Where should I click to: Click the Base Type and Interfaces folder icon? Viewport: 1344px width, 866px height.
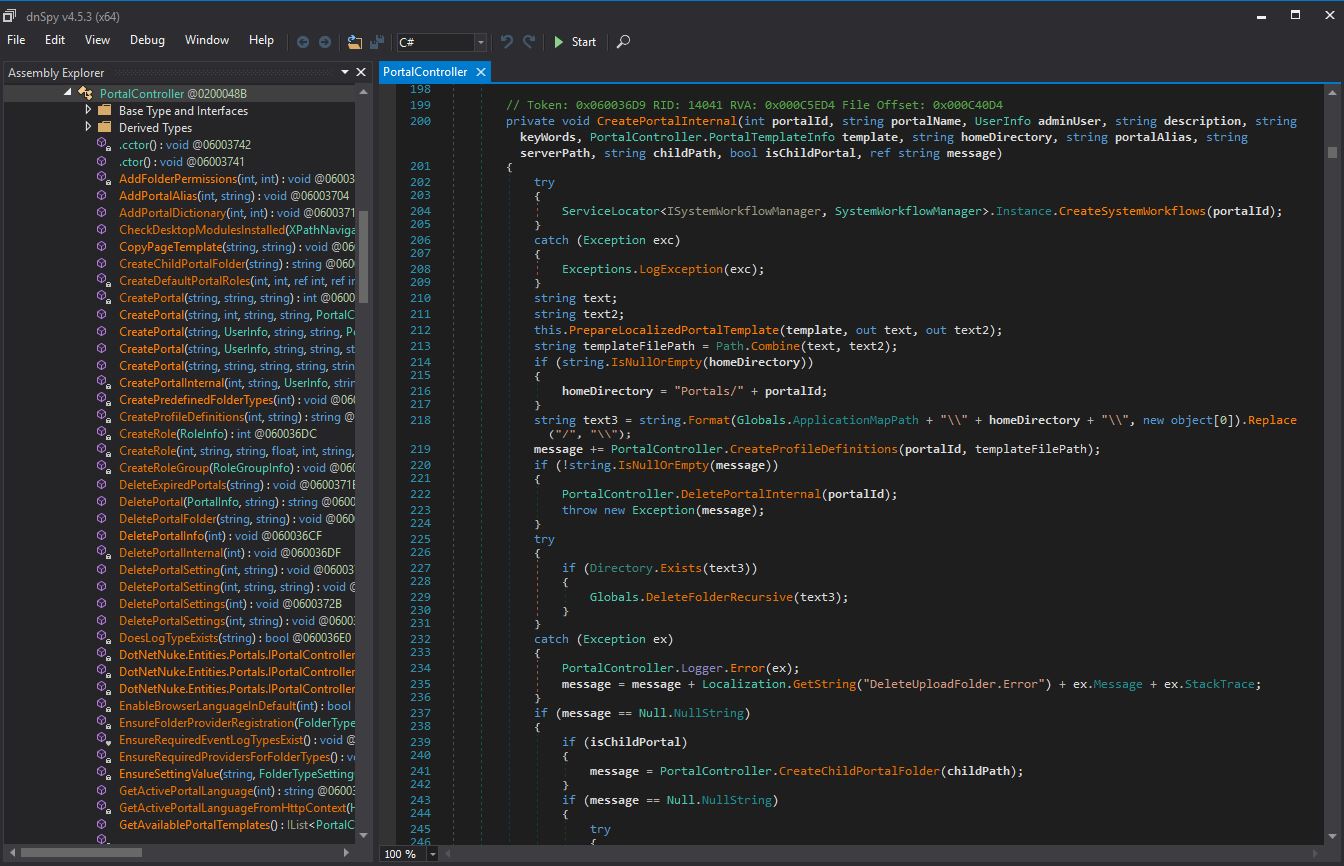pos(104,110)
